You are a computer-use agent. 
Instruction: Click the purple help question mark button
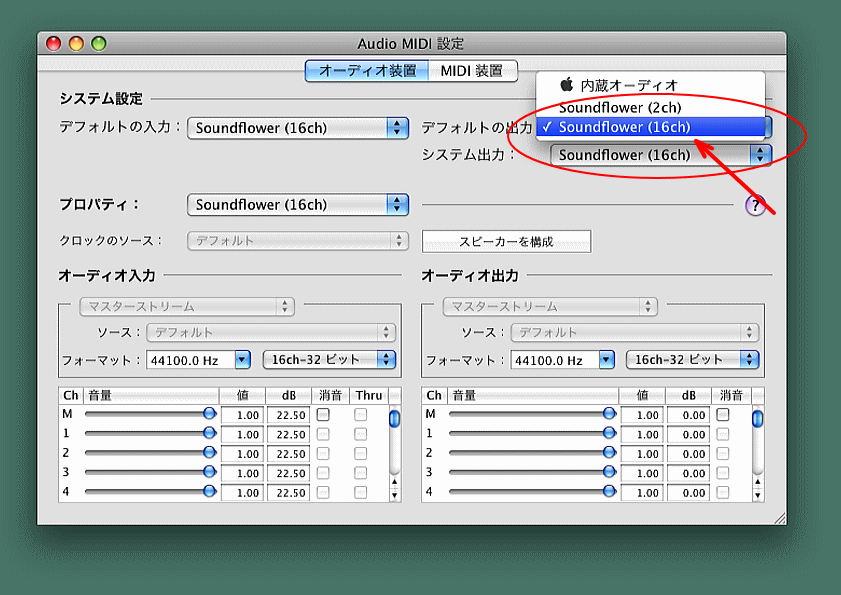click(755, 205)
